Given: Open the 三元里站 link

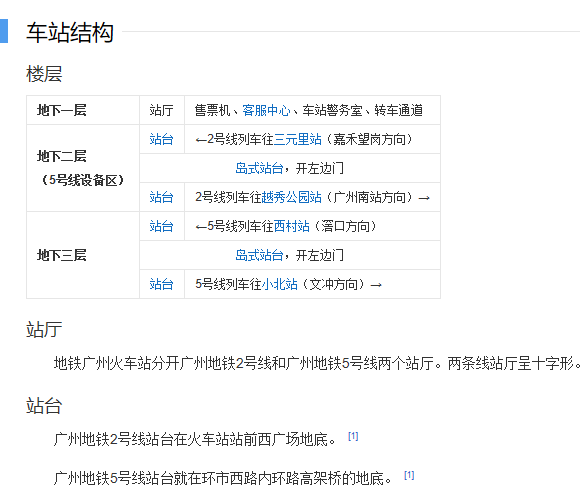Looking at the screenshot, I should coord(297,139).
